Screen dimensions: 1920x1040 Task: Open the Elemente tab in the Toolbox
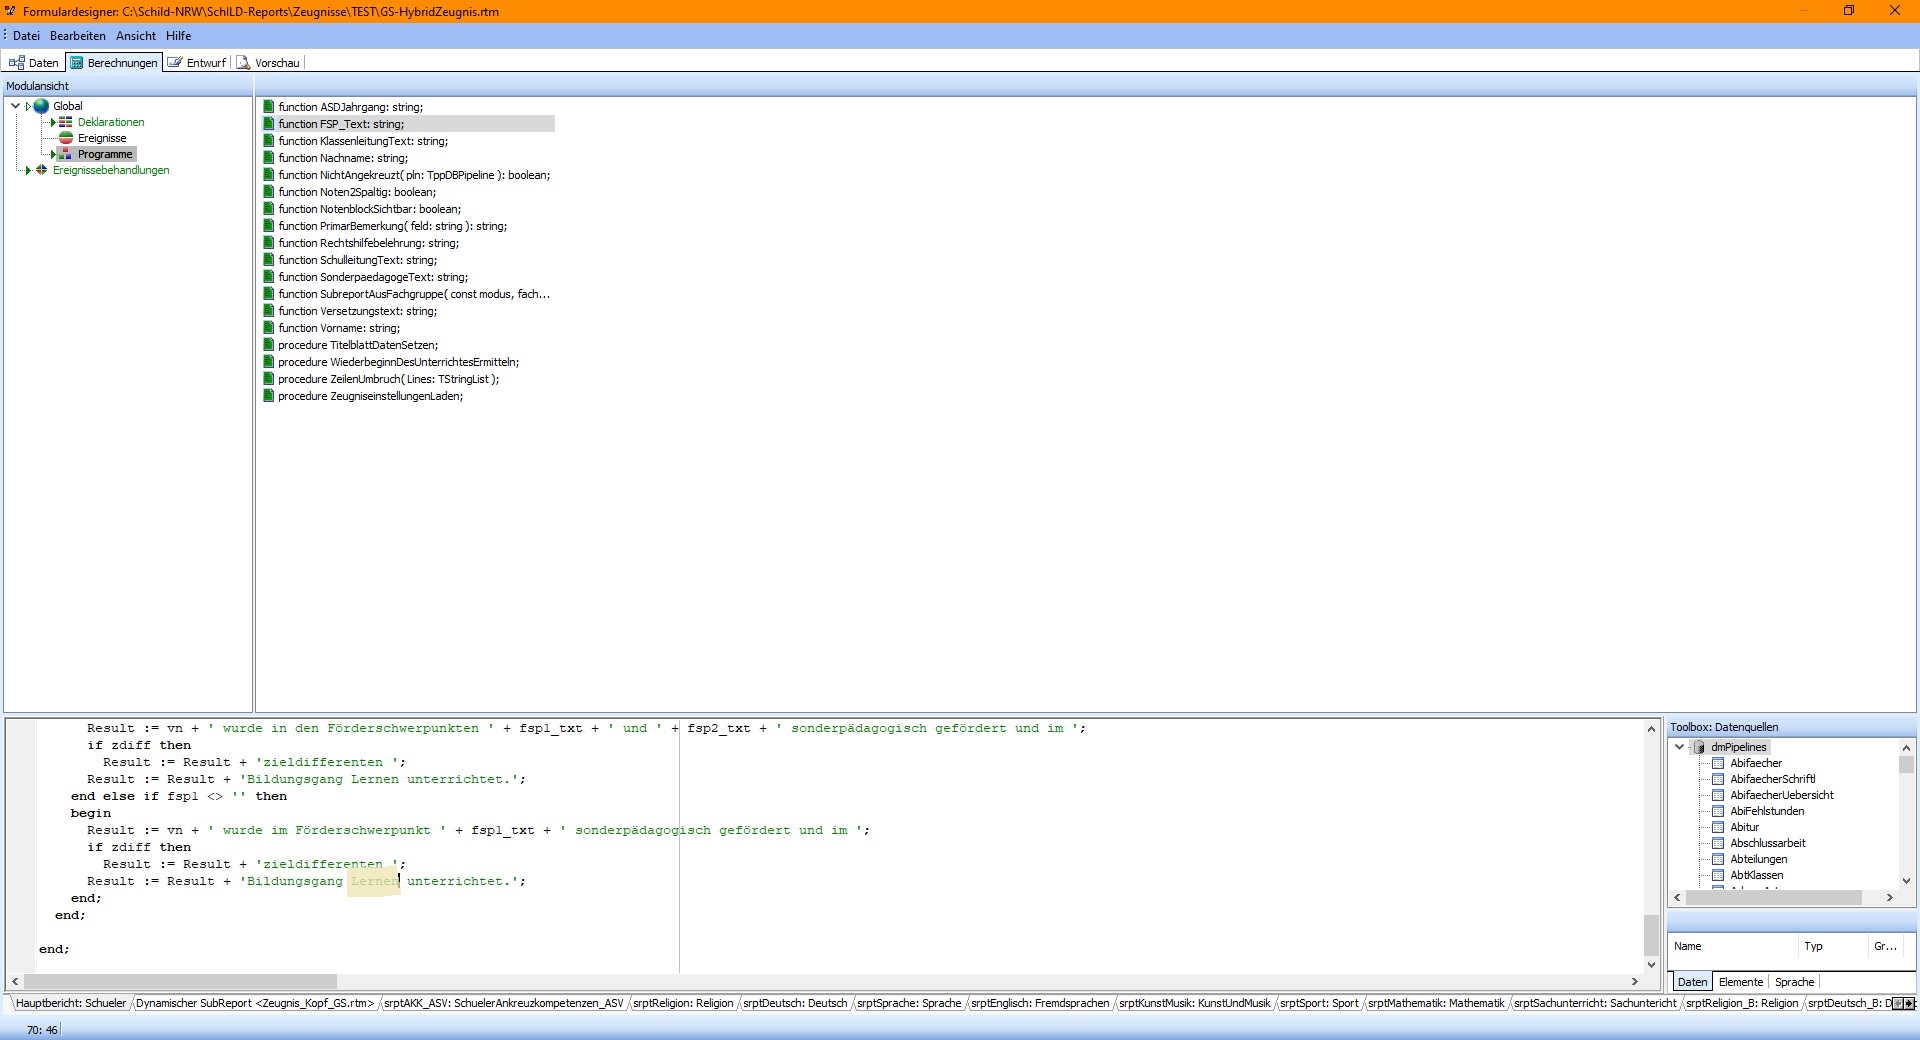click(1741, 982)
